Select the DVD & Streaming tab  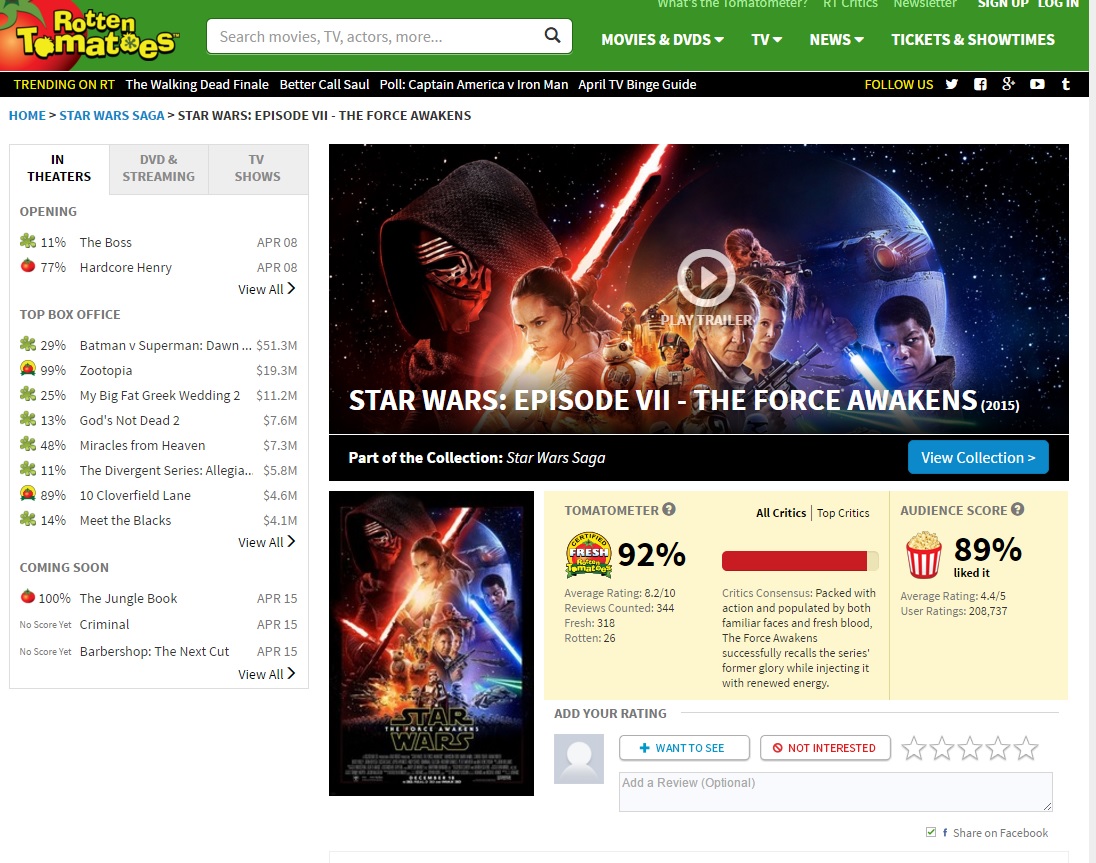(159, 168)
